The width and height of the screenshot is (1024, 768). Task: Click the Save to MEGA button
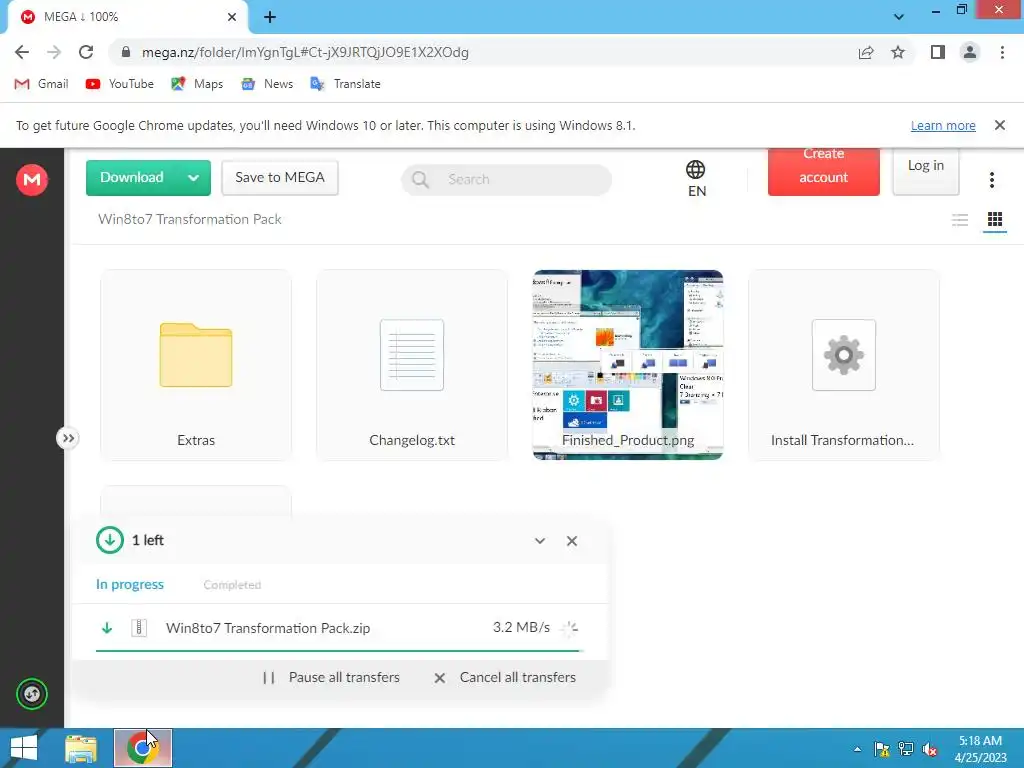(280, 178)
